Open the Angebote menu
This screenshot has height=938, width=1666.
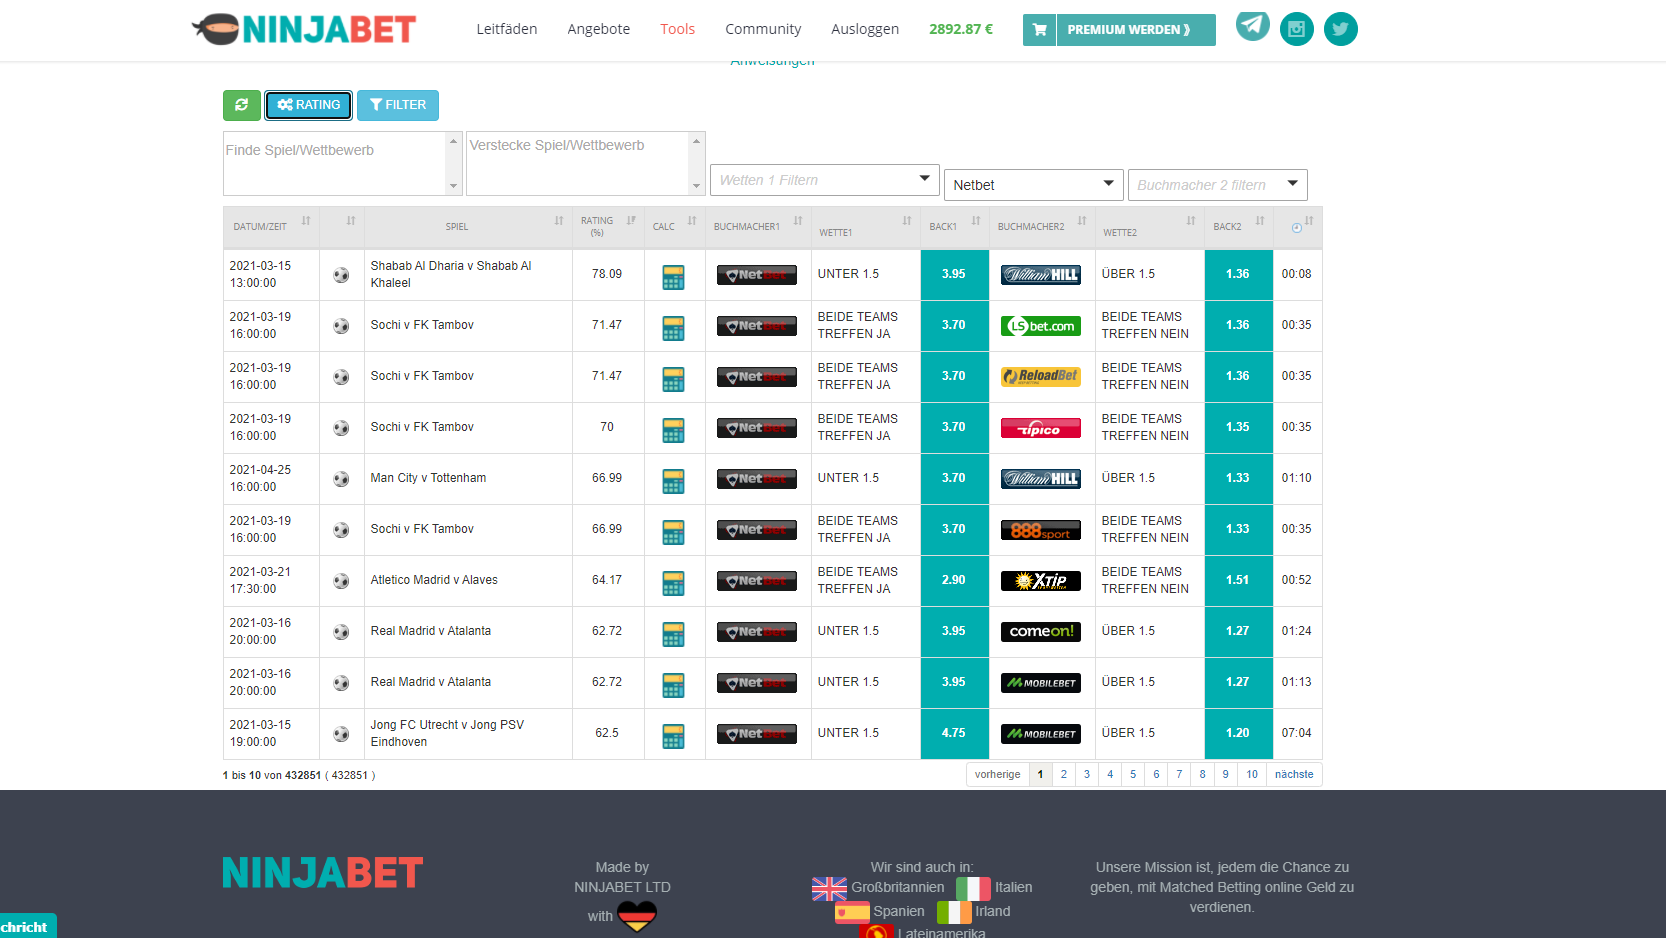[x=599, y=29]
